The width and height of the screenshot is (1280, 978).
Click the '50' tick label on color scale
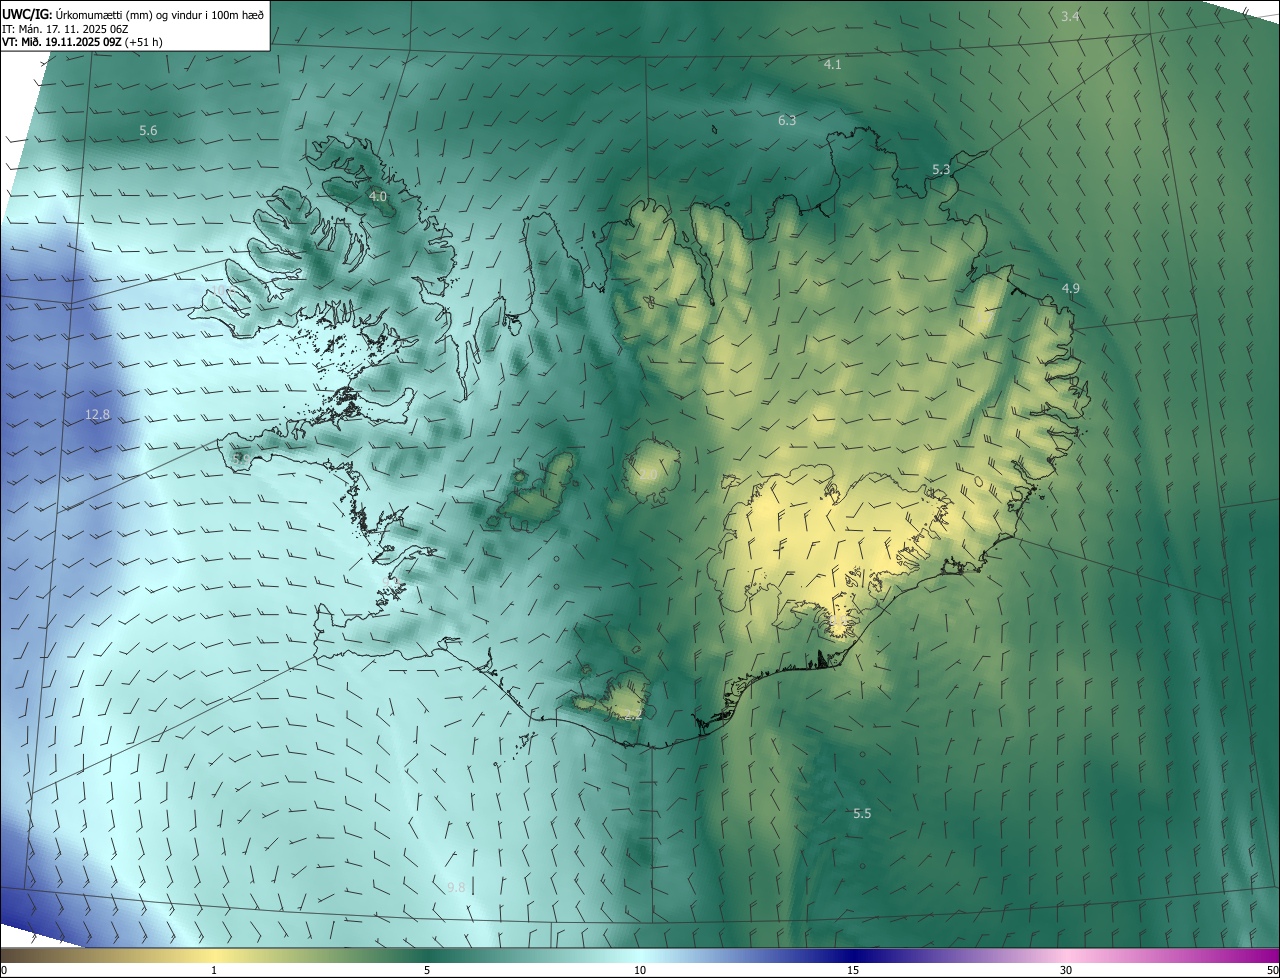tap(1271, 970)
